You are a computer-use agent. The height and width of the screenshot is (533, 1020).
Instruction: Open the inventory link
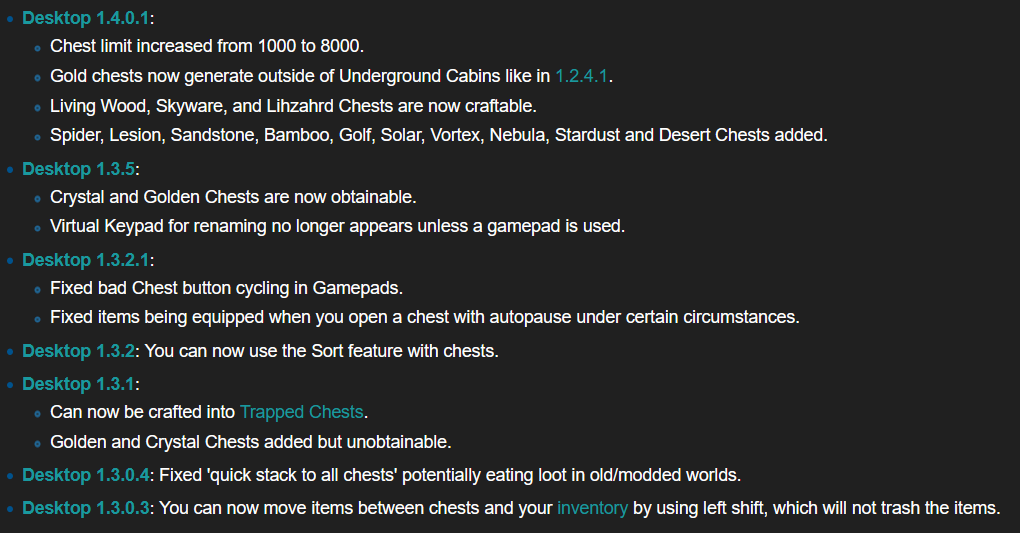click(593, 508)
